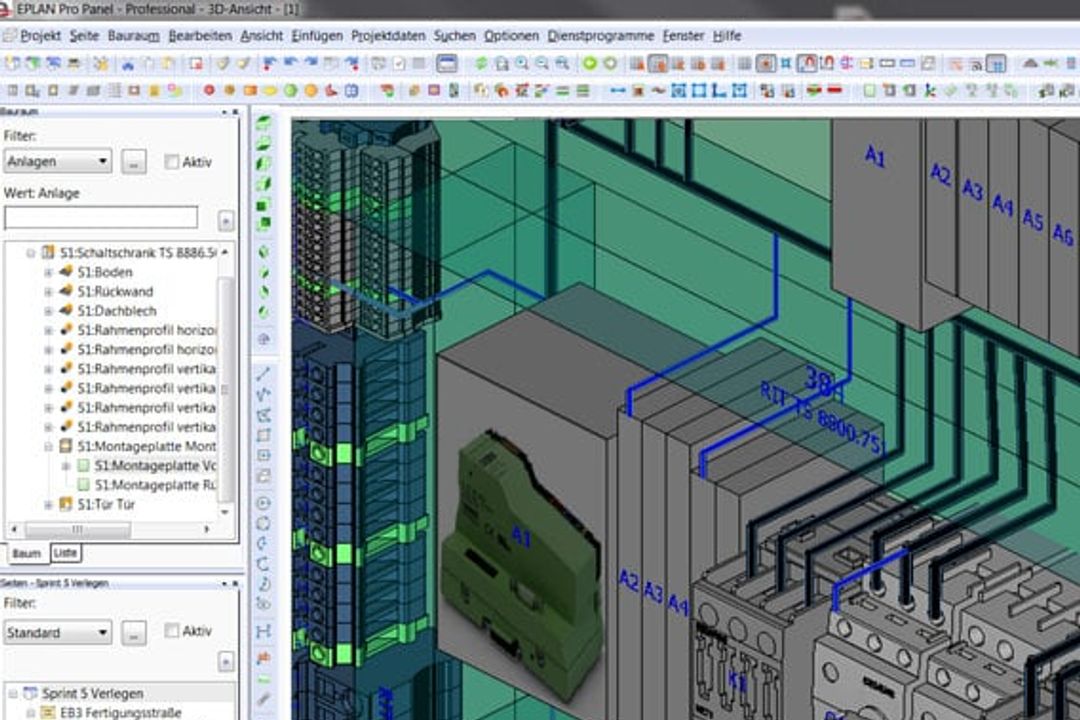Click the blue 'k' icon in second toolbar
The image size is (1080, 720).
pos(930,90)
